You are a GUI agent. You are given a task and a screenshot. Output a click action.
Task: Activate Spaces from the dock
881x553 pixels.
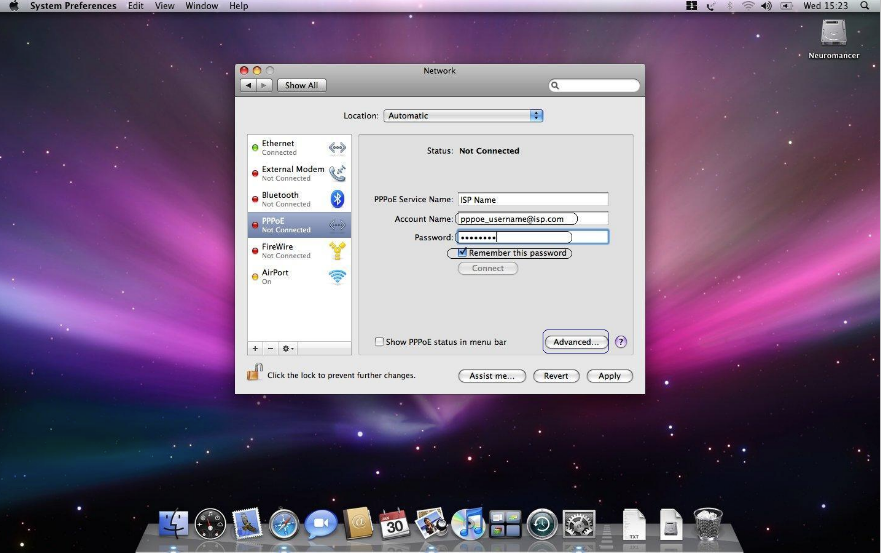505,524
